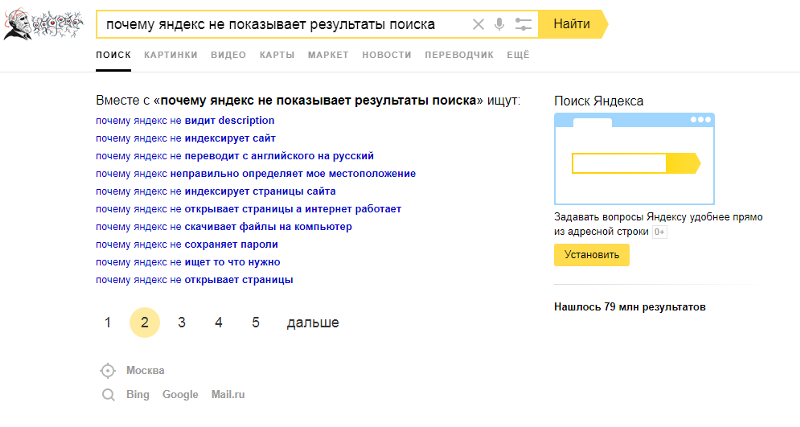Switch to the Поиск tab

[113, 55]
